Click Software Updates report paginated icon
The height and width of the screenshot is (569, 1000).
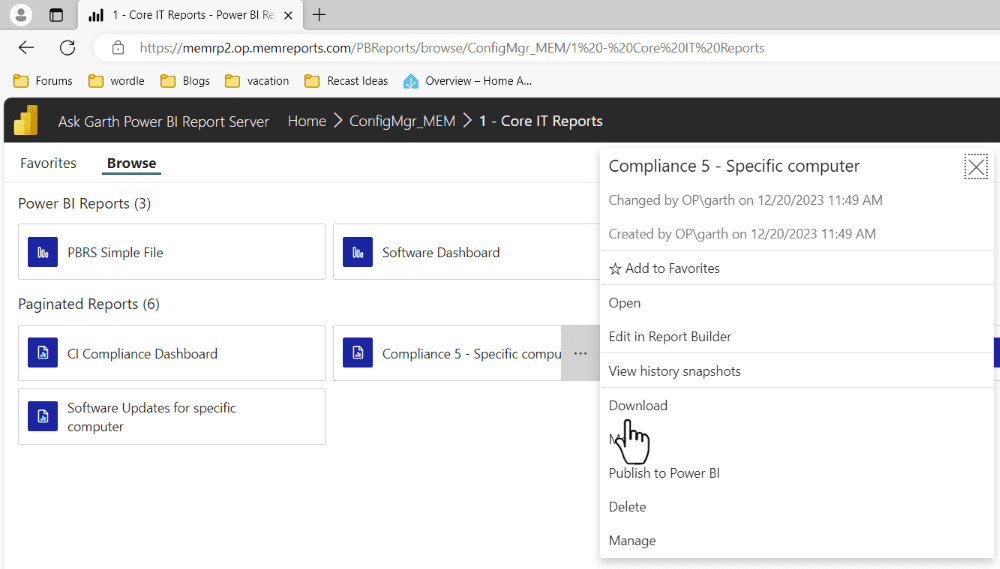[43, 417]
